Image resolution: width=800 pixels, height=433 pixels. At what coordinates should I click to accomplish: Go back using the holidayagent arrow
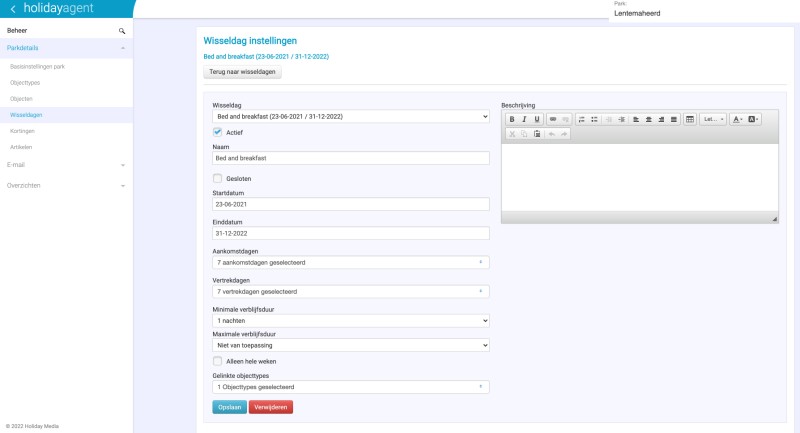(x=13, y=9)
